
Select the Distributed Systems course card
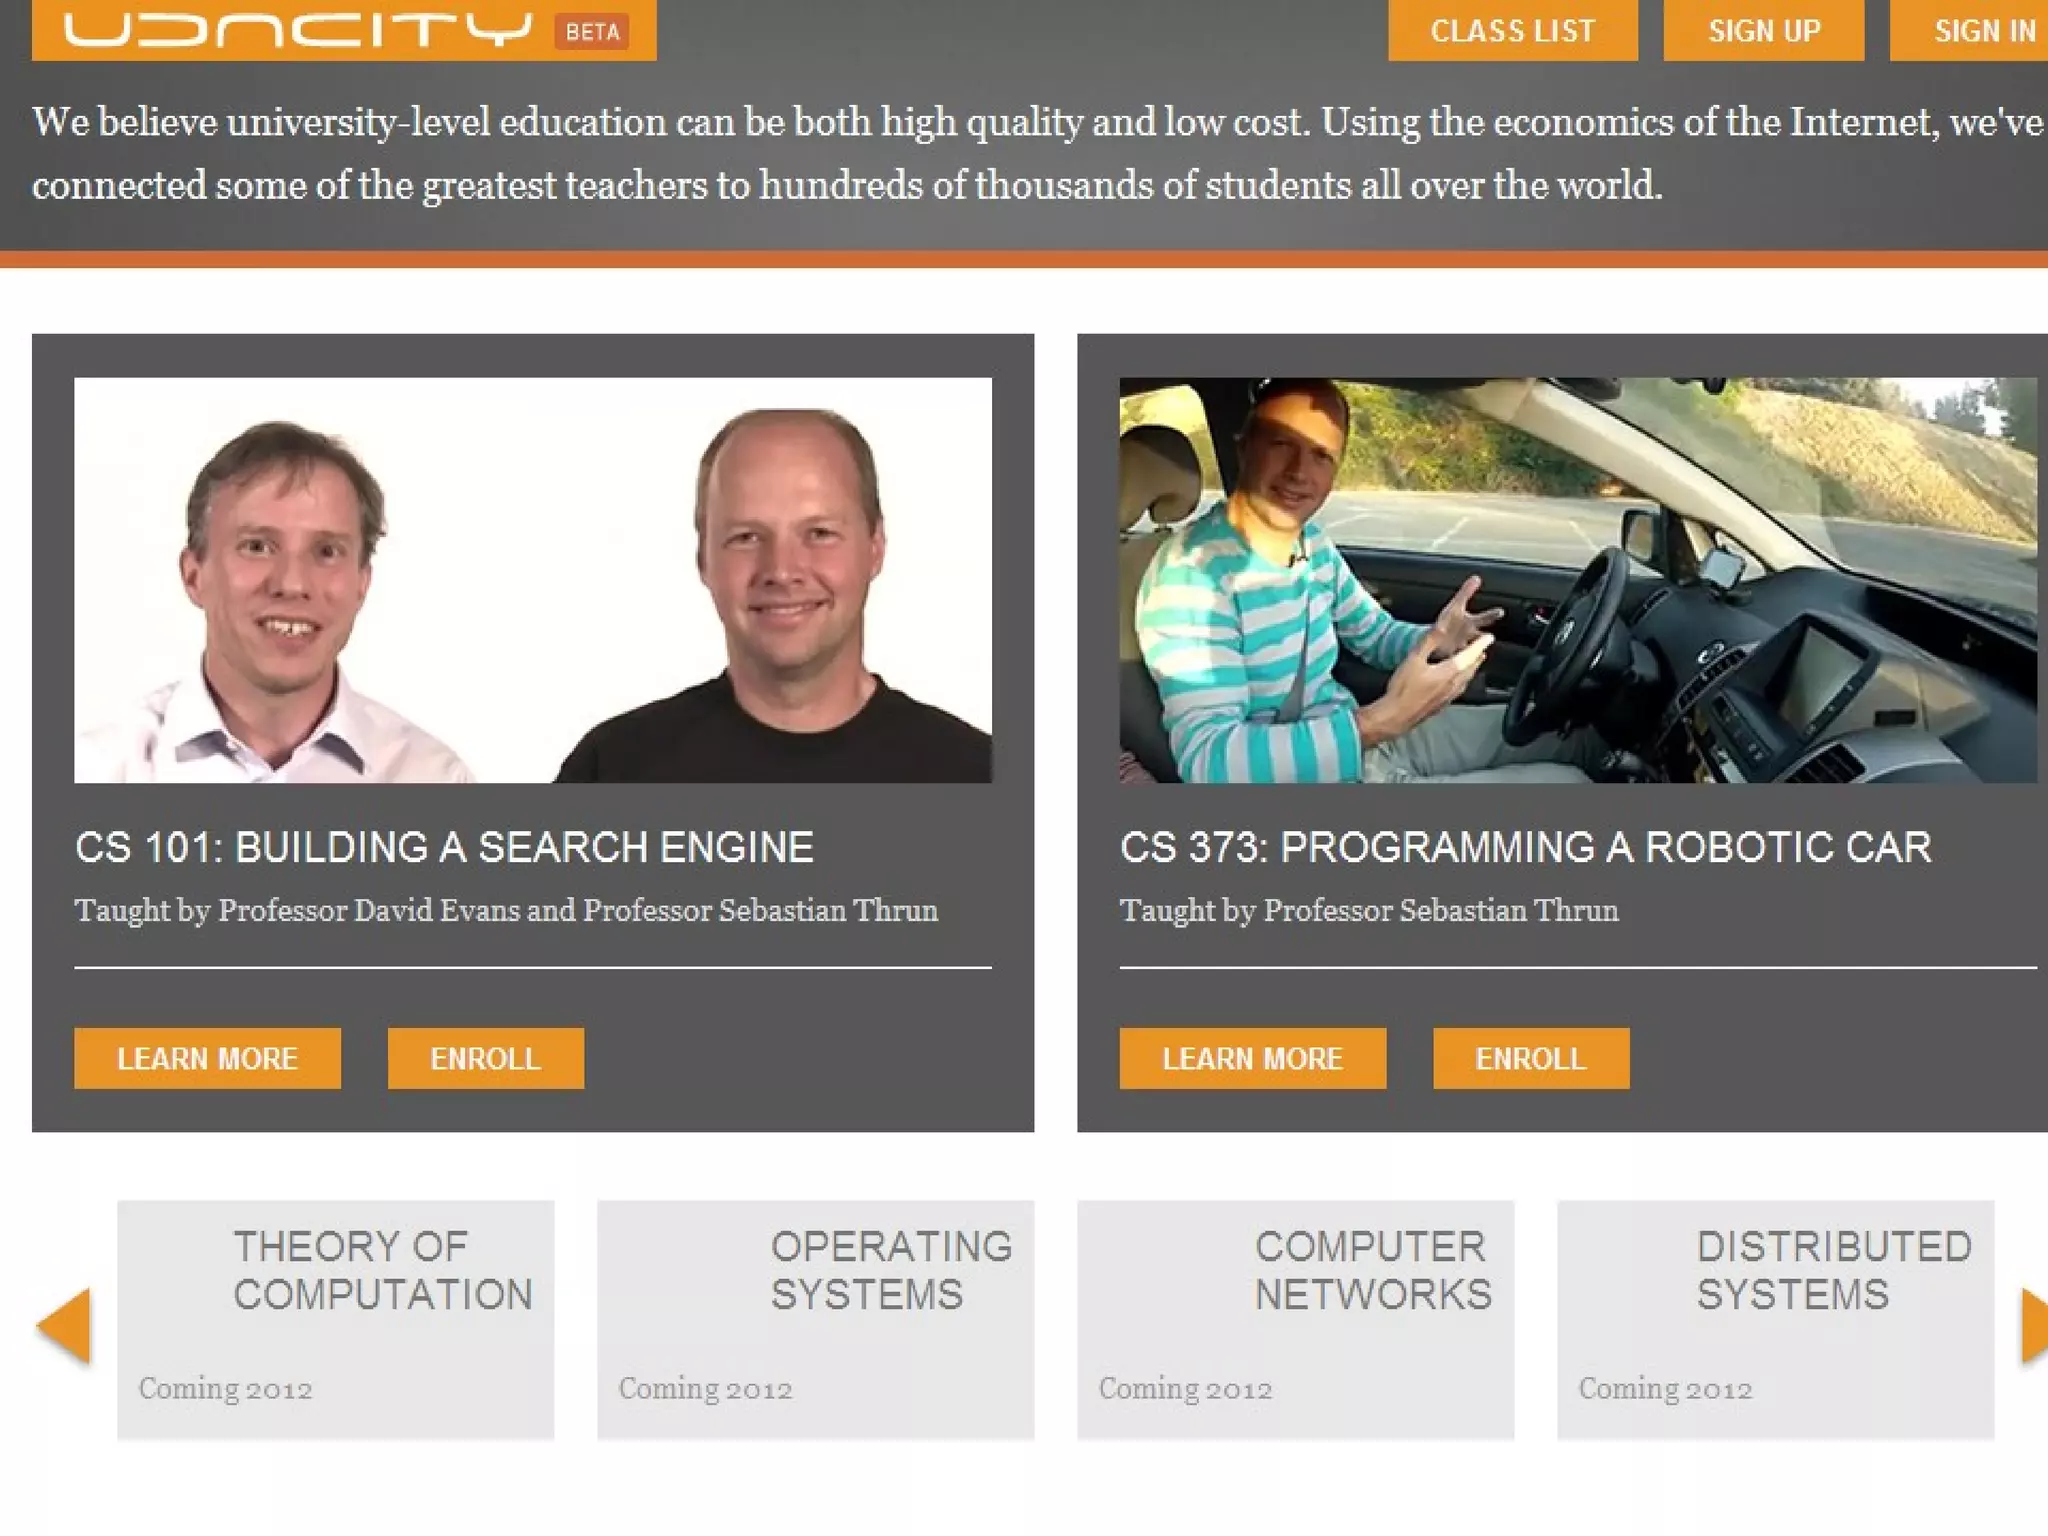coord(1776,1320)
